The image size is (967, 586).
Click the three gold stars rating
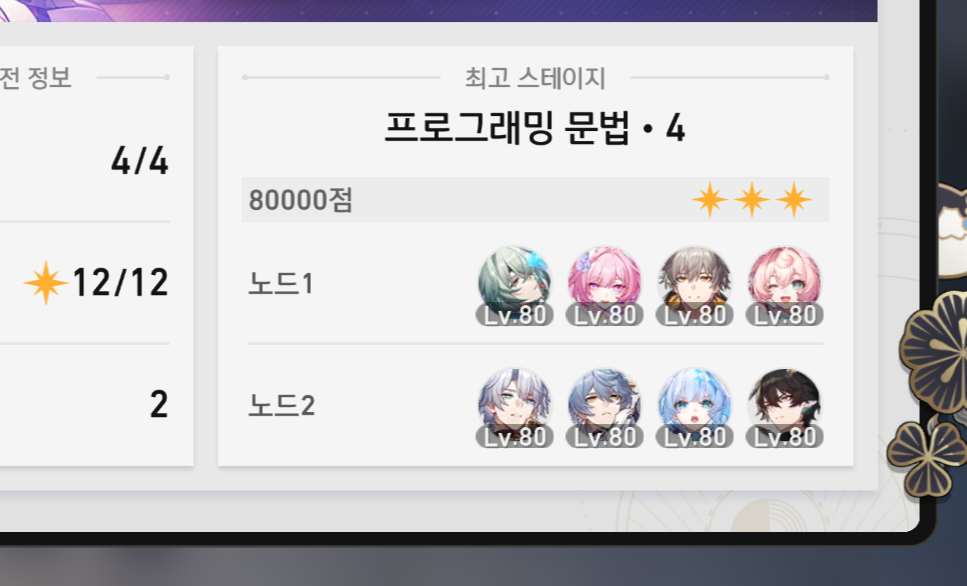(752, 200)
